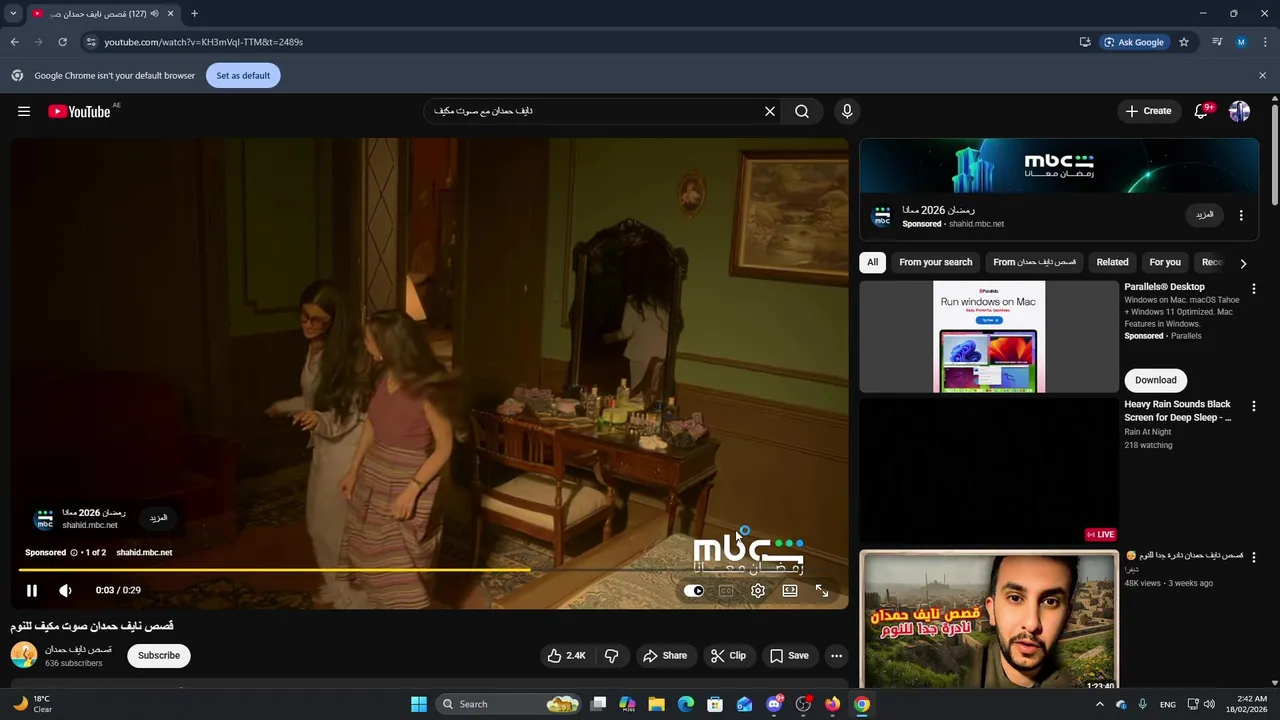Click the Create button
The height and width of the screenshot is (720, 1280).
tap(1148, 111)
